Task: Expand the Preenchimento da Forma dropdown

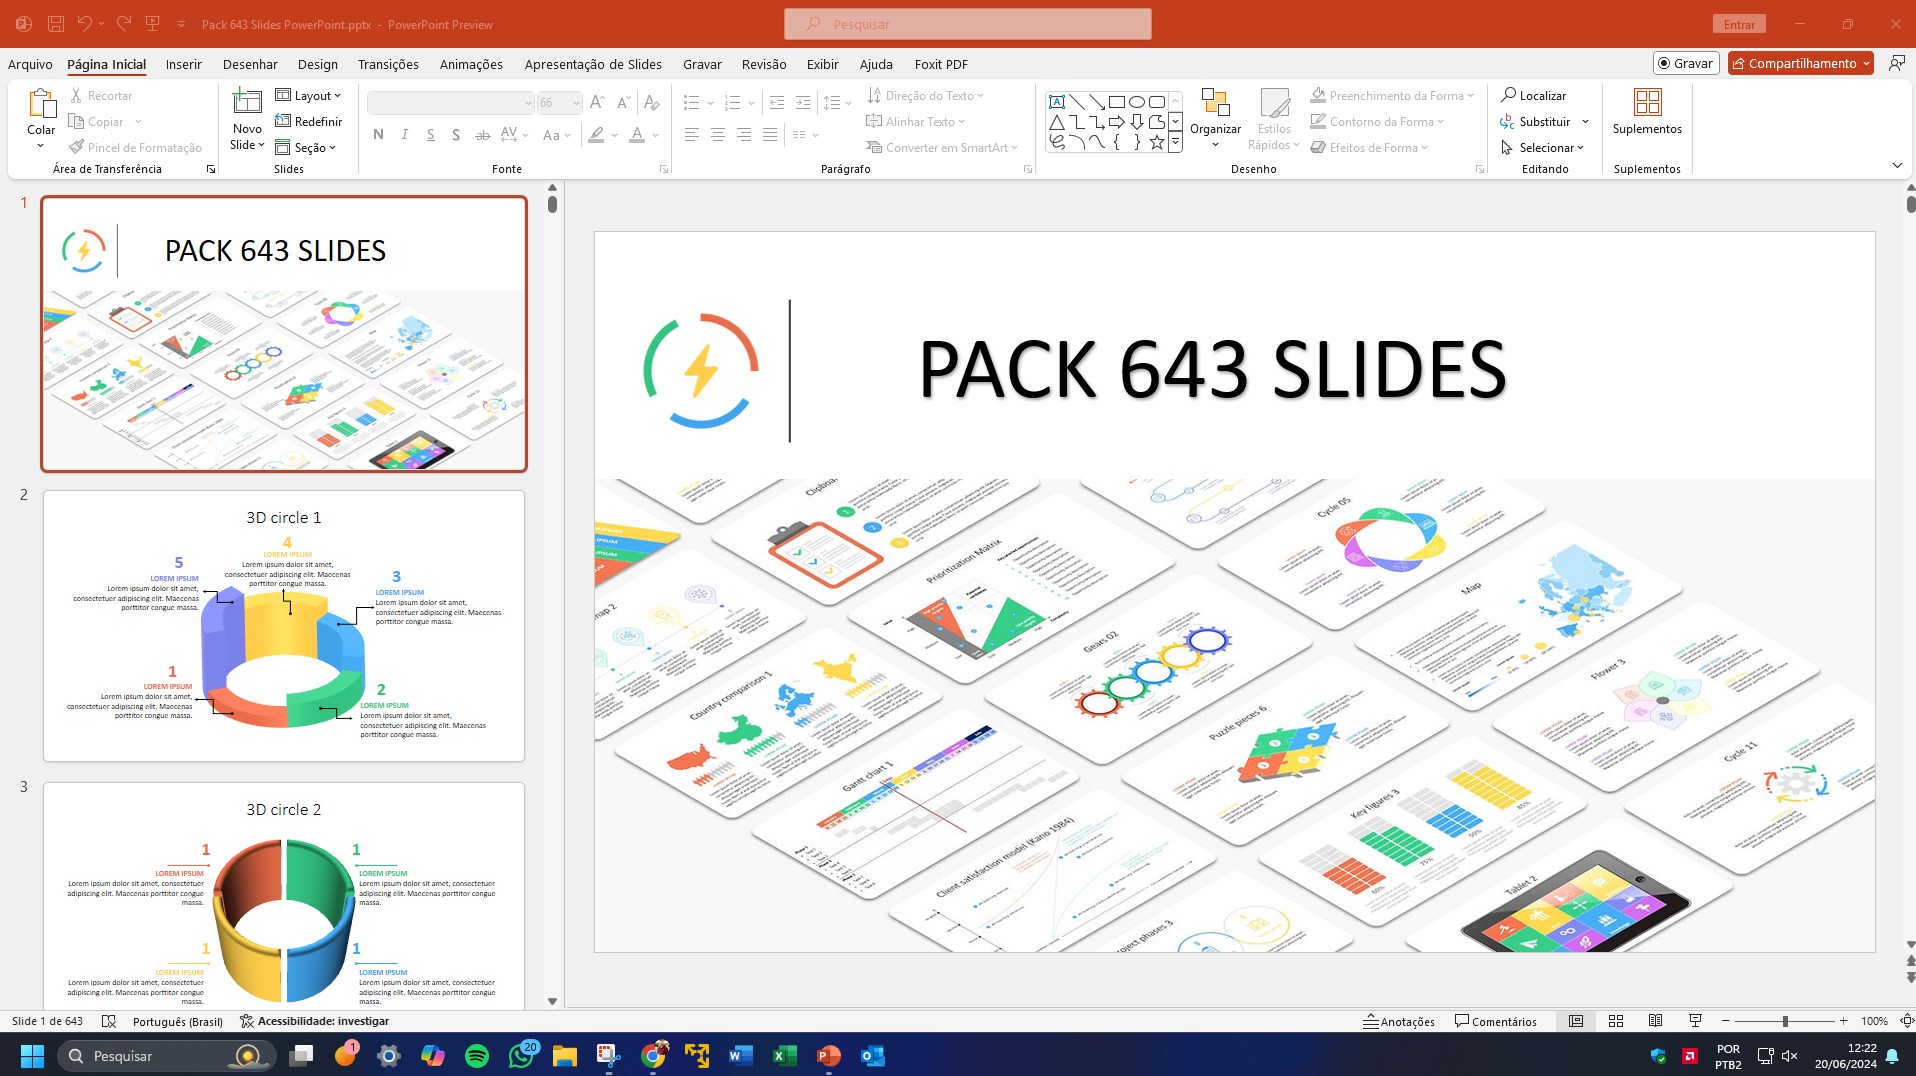Action: (x=1469, y=95)
